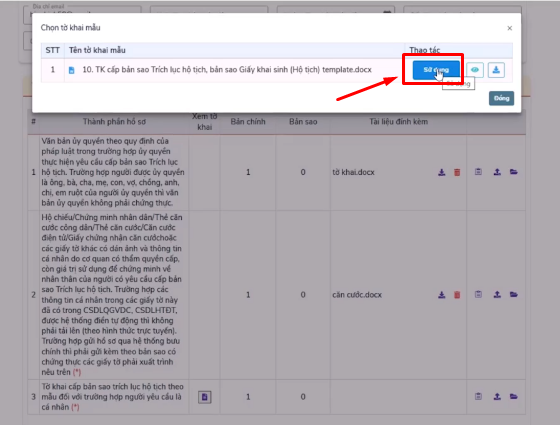Open folder picker for row 2 document
This screenshot has height=425, width=560.
pos(514,294)
